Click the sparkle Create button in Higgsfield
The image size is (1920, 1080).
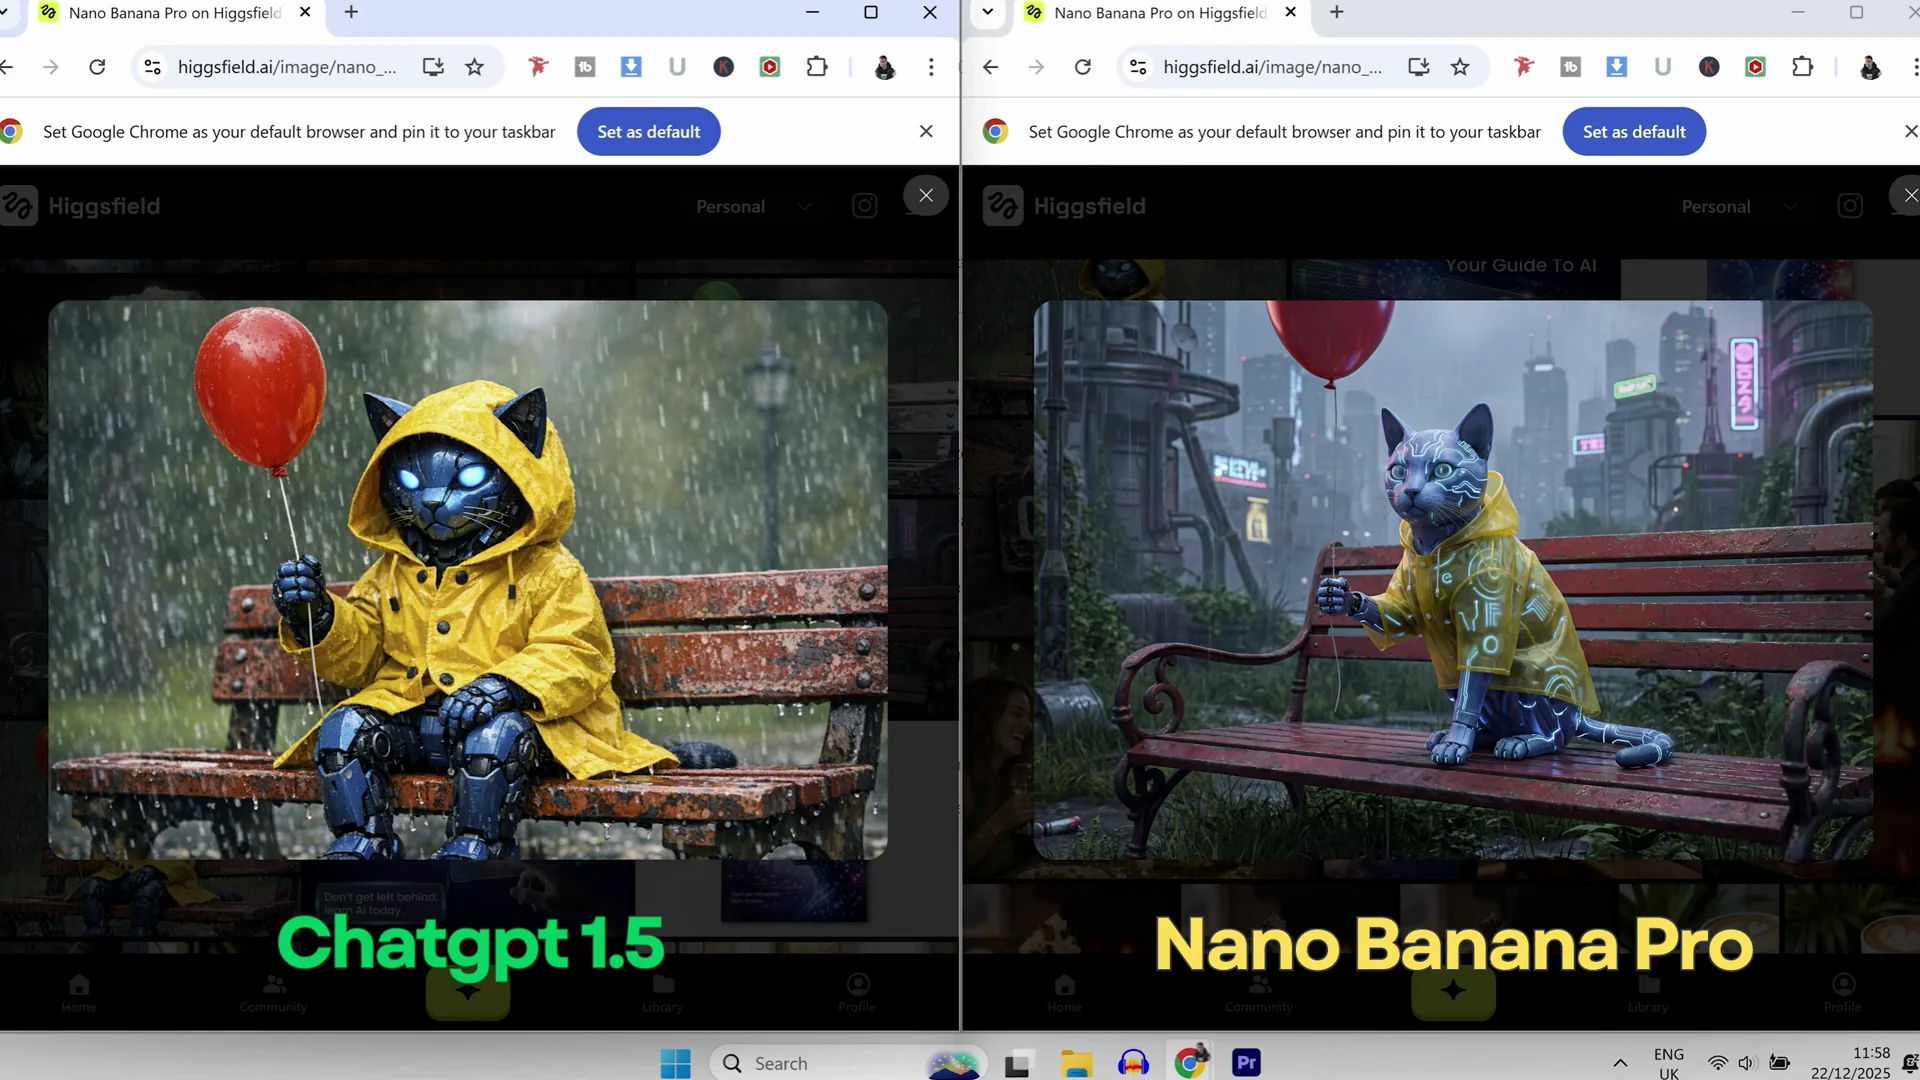(466, 992)
